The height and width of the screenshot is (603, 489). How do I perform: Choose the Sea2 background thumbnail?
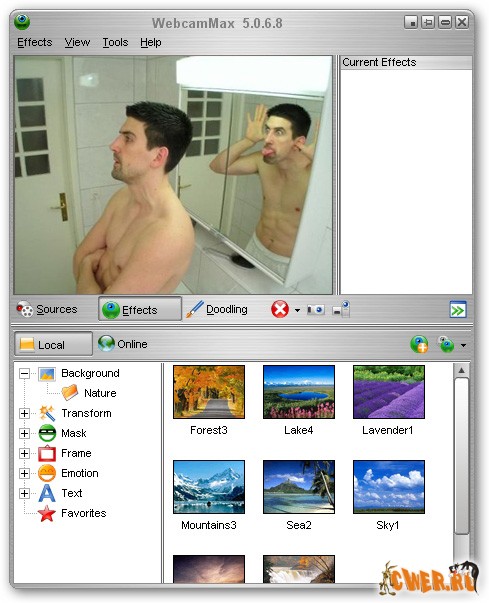click(299, 487)
